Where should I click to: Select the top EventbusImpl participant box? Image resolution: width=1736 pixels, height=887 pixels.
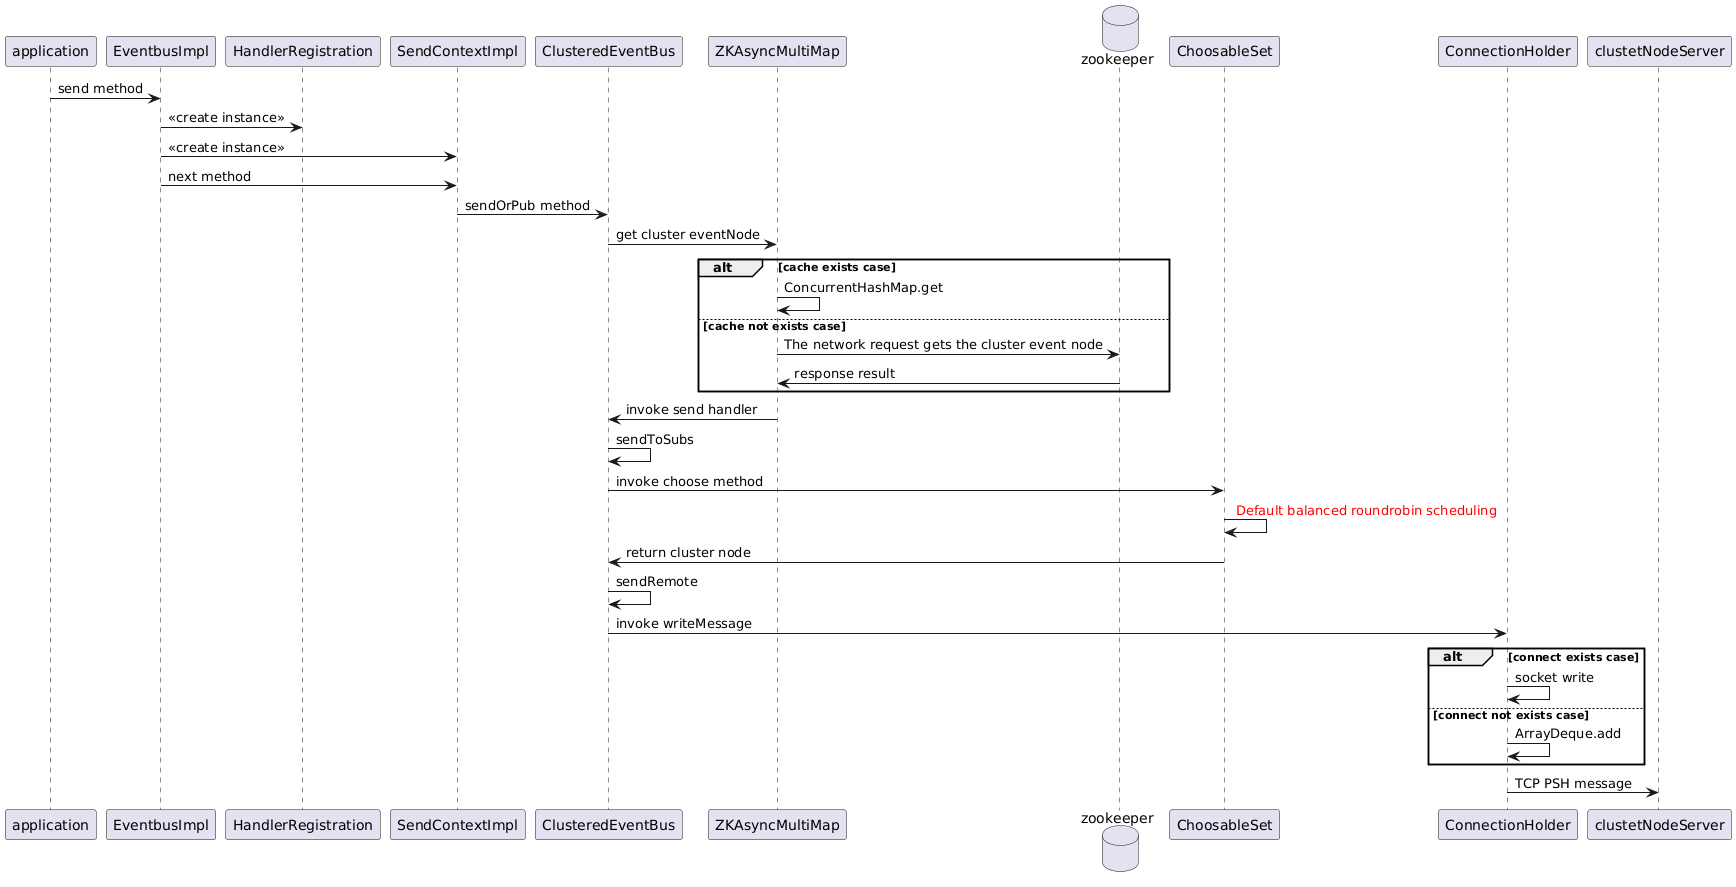[x=160, y=51]
